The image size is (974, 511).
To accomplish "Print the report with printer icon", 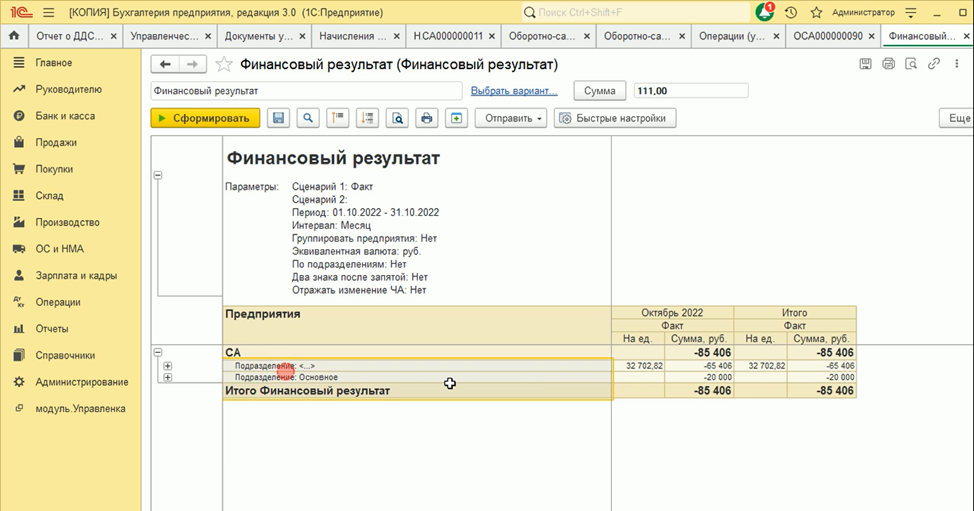I will pyautogui.click(x=427, y=118).
